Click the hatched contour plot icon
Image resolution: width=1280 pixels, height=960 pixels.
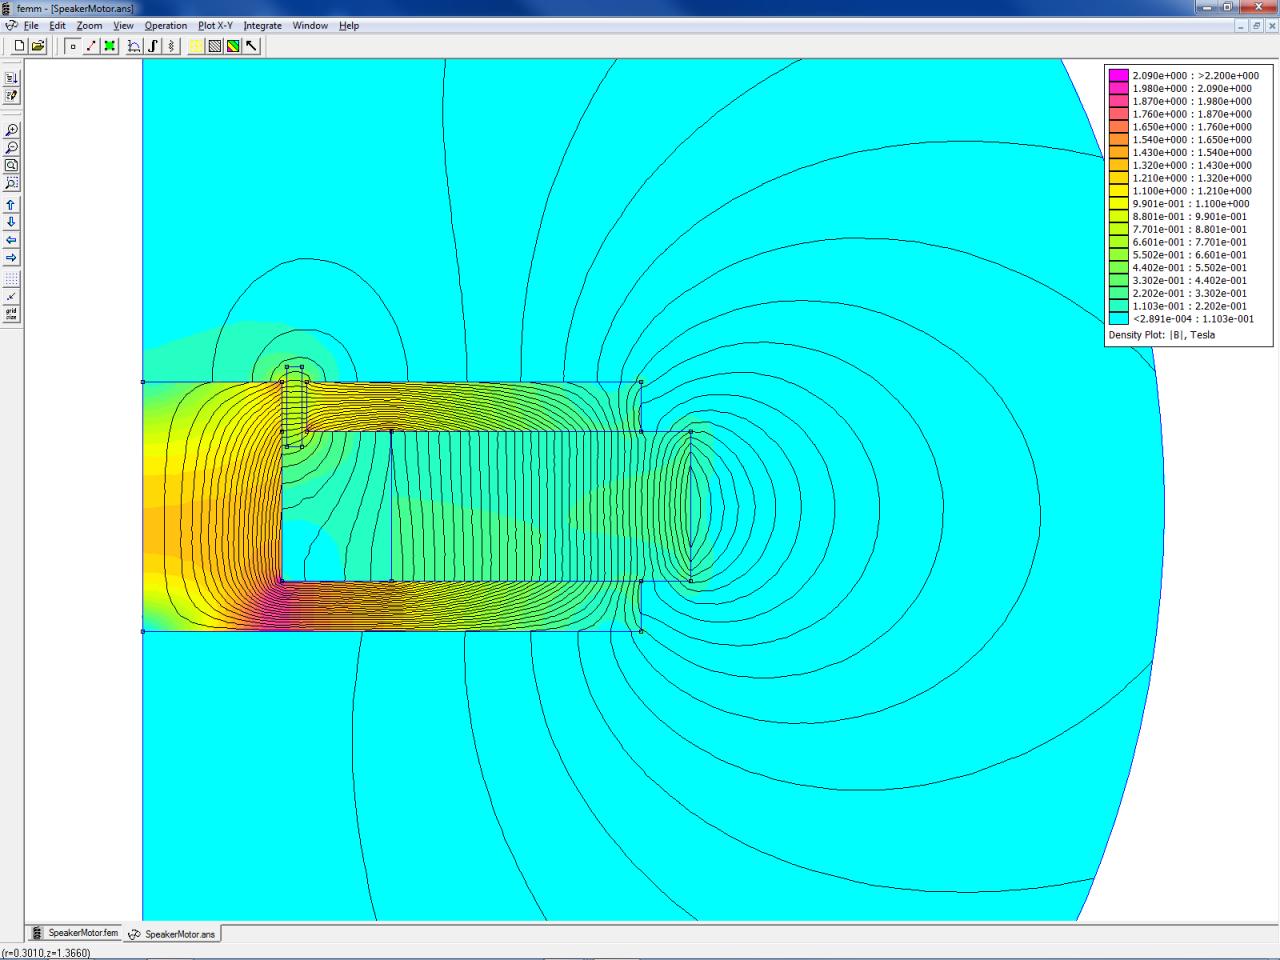coord(215,46)
